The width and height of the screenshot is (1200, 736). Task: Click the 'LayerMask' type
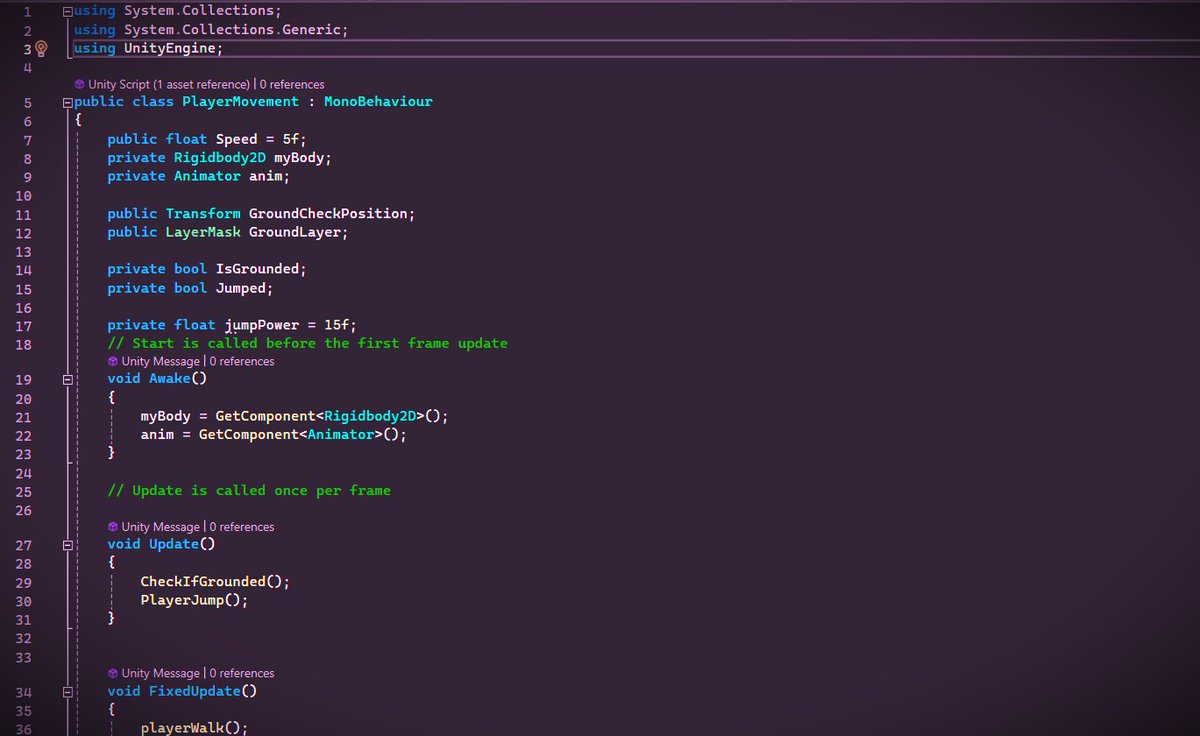[203, 232]
